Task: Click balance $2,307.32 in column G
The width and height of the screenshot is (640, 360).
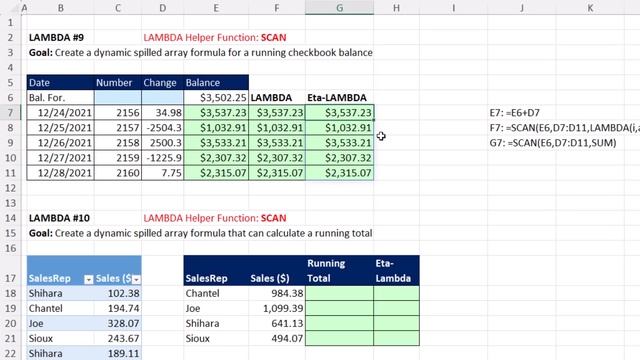Action: (x=339, y=158)
